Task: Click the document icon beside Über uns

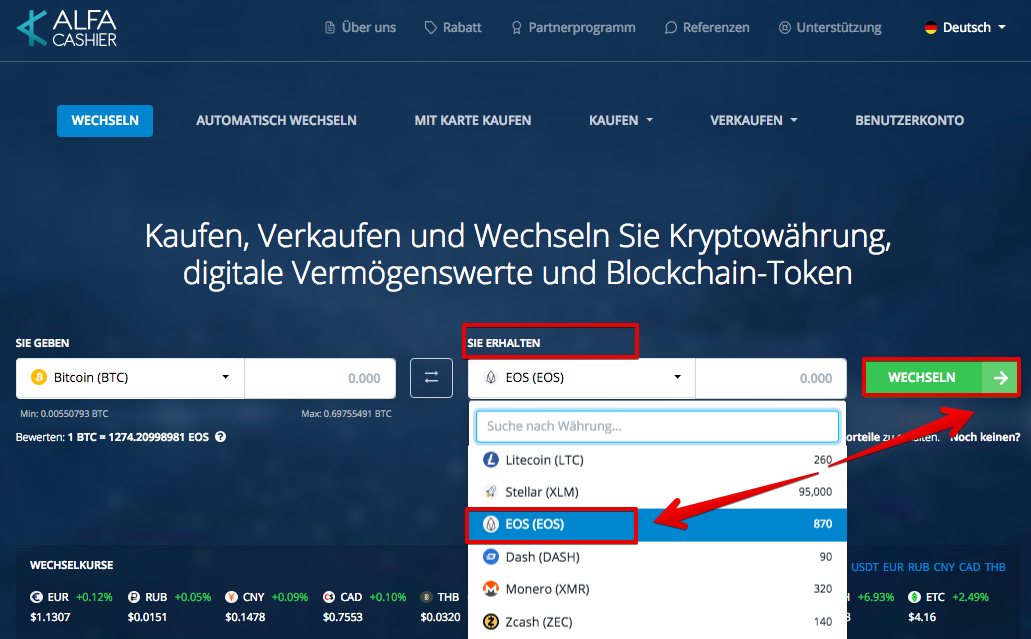Action: click(329, 28)
